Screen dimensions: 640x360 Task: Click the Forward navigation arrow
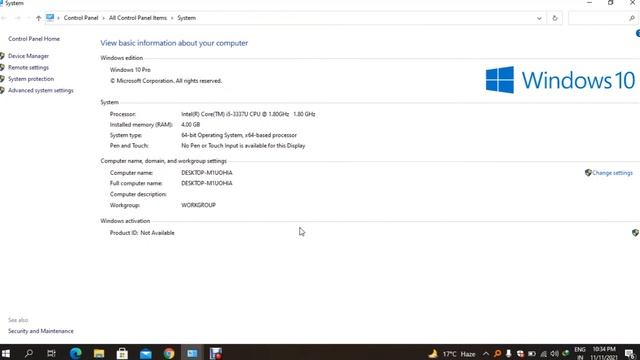(18, 18)
